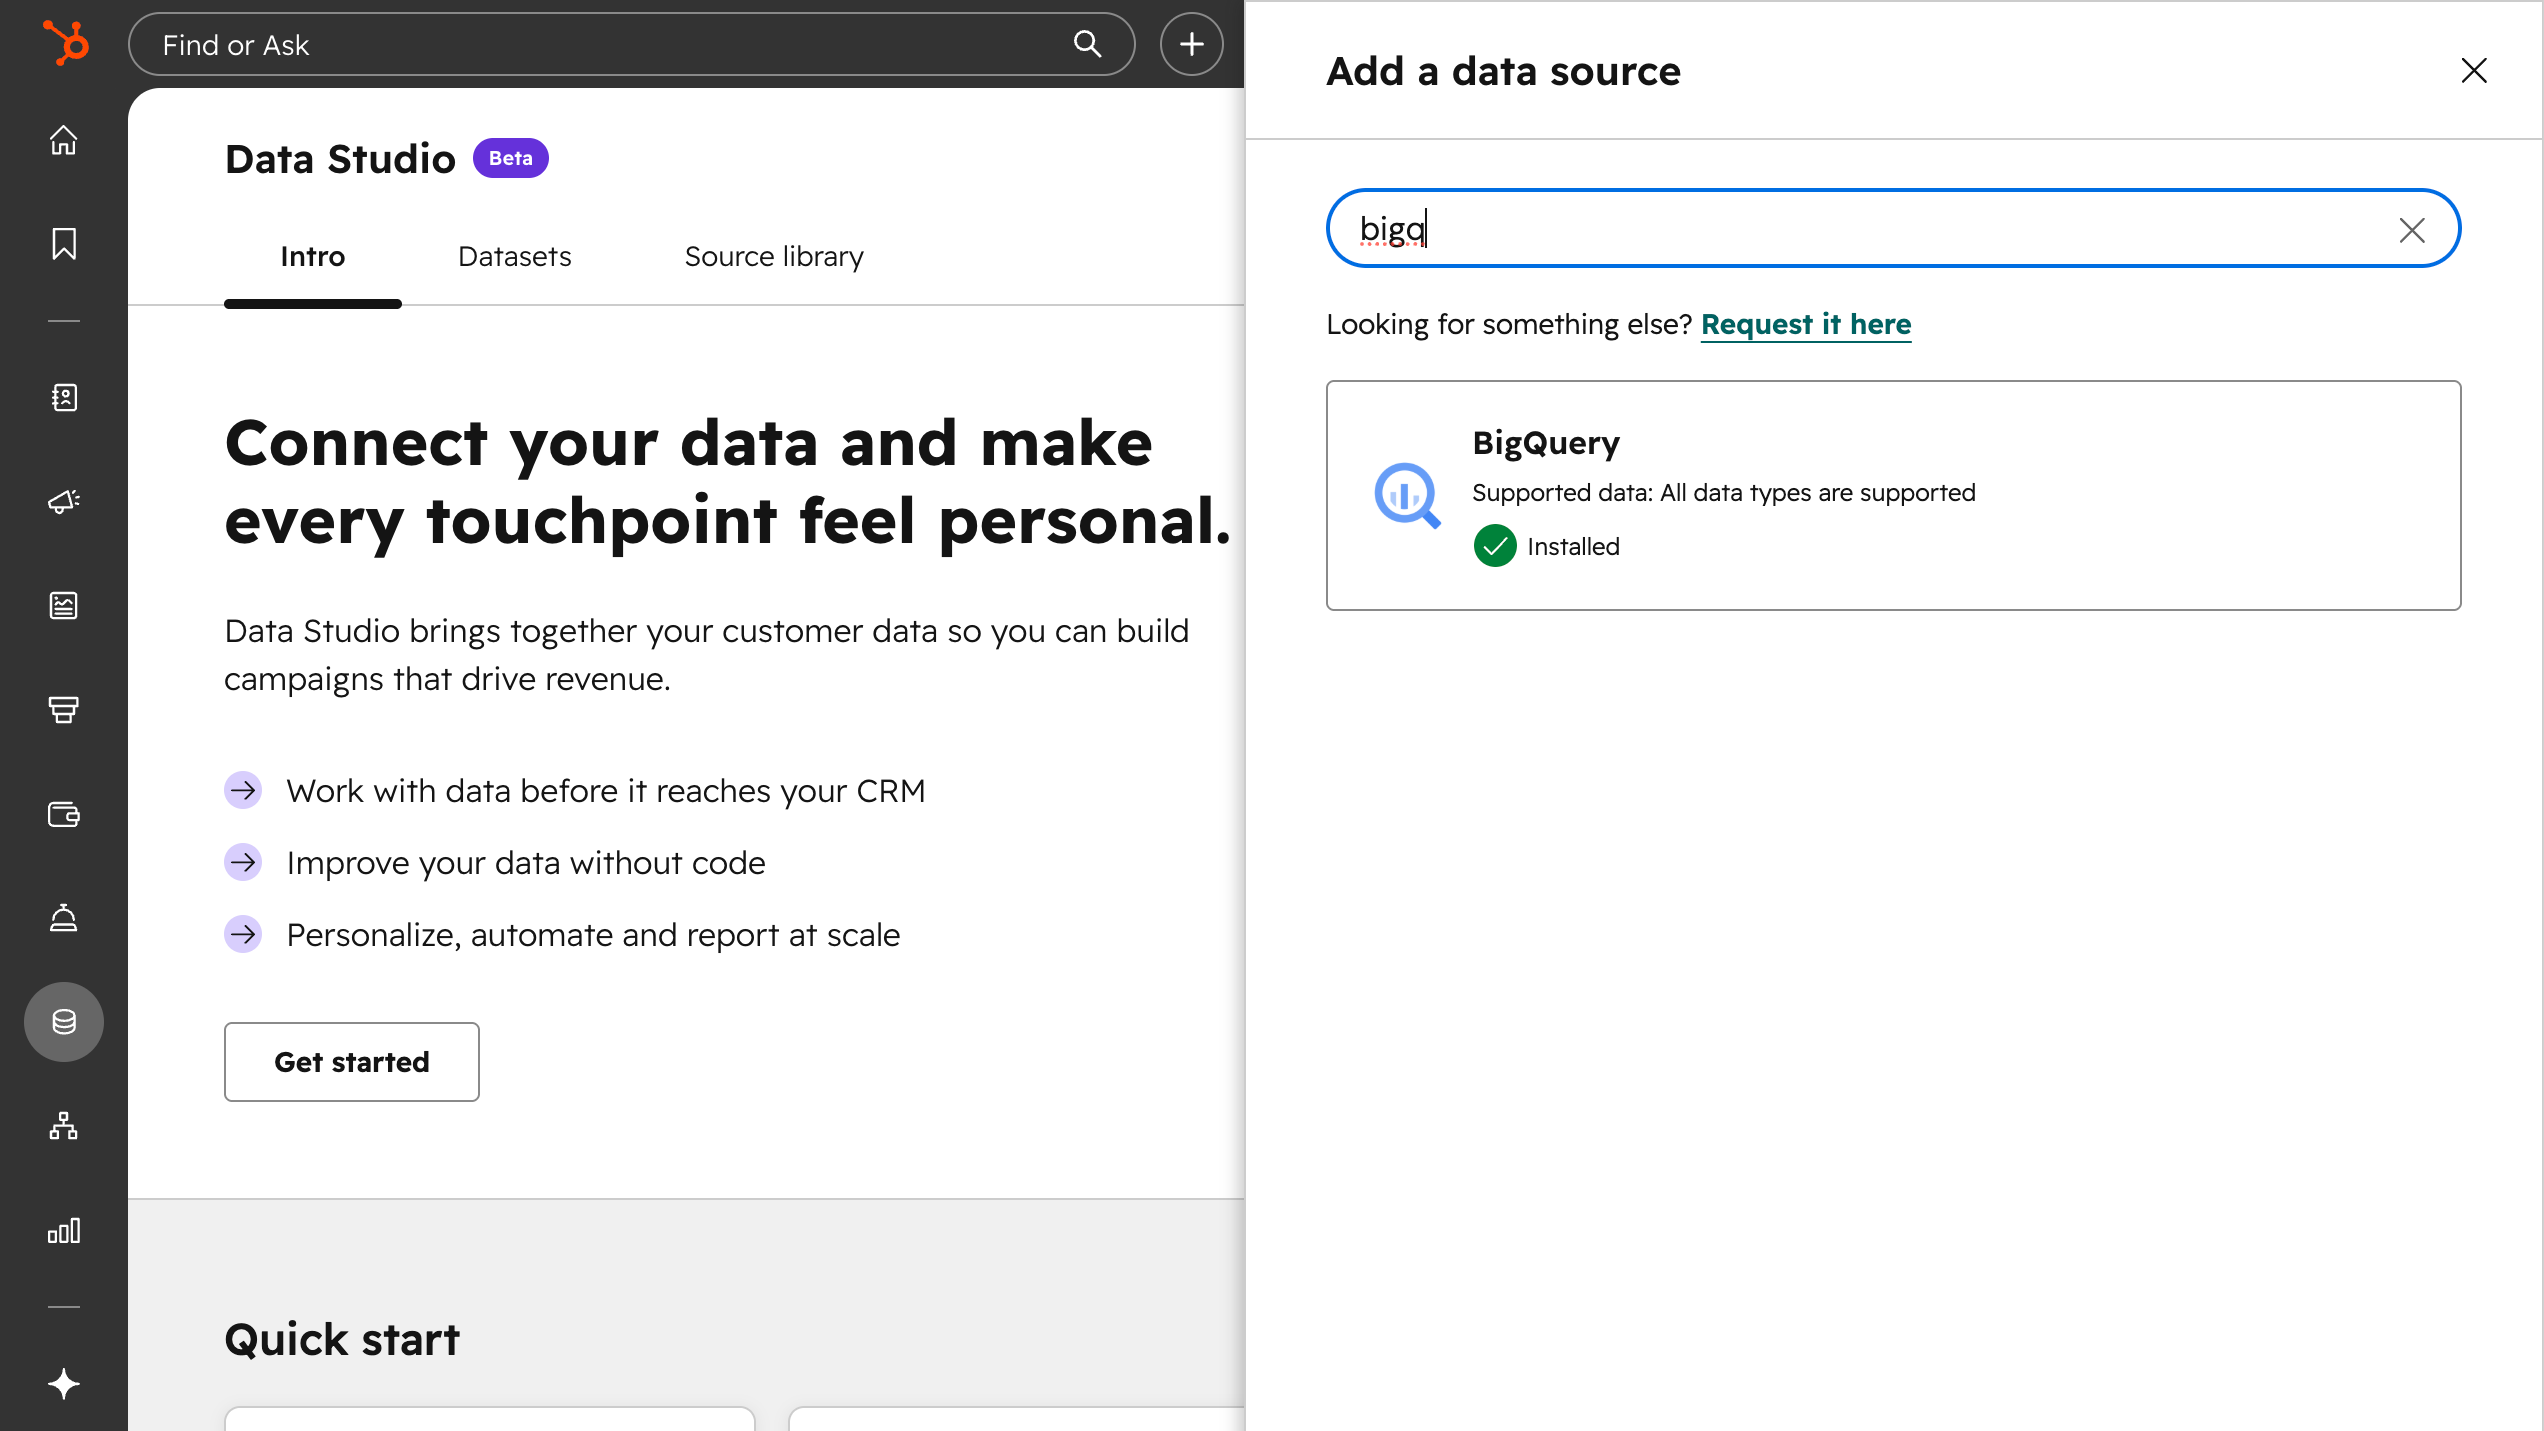Click the green Installed checkmark icon
The width and height of the screenshot is (2544, 1431).
coord(1495,546)
